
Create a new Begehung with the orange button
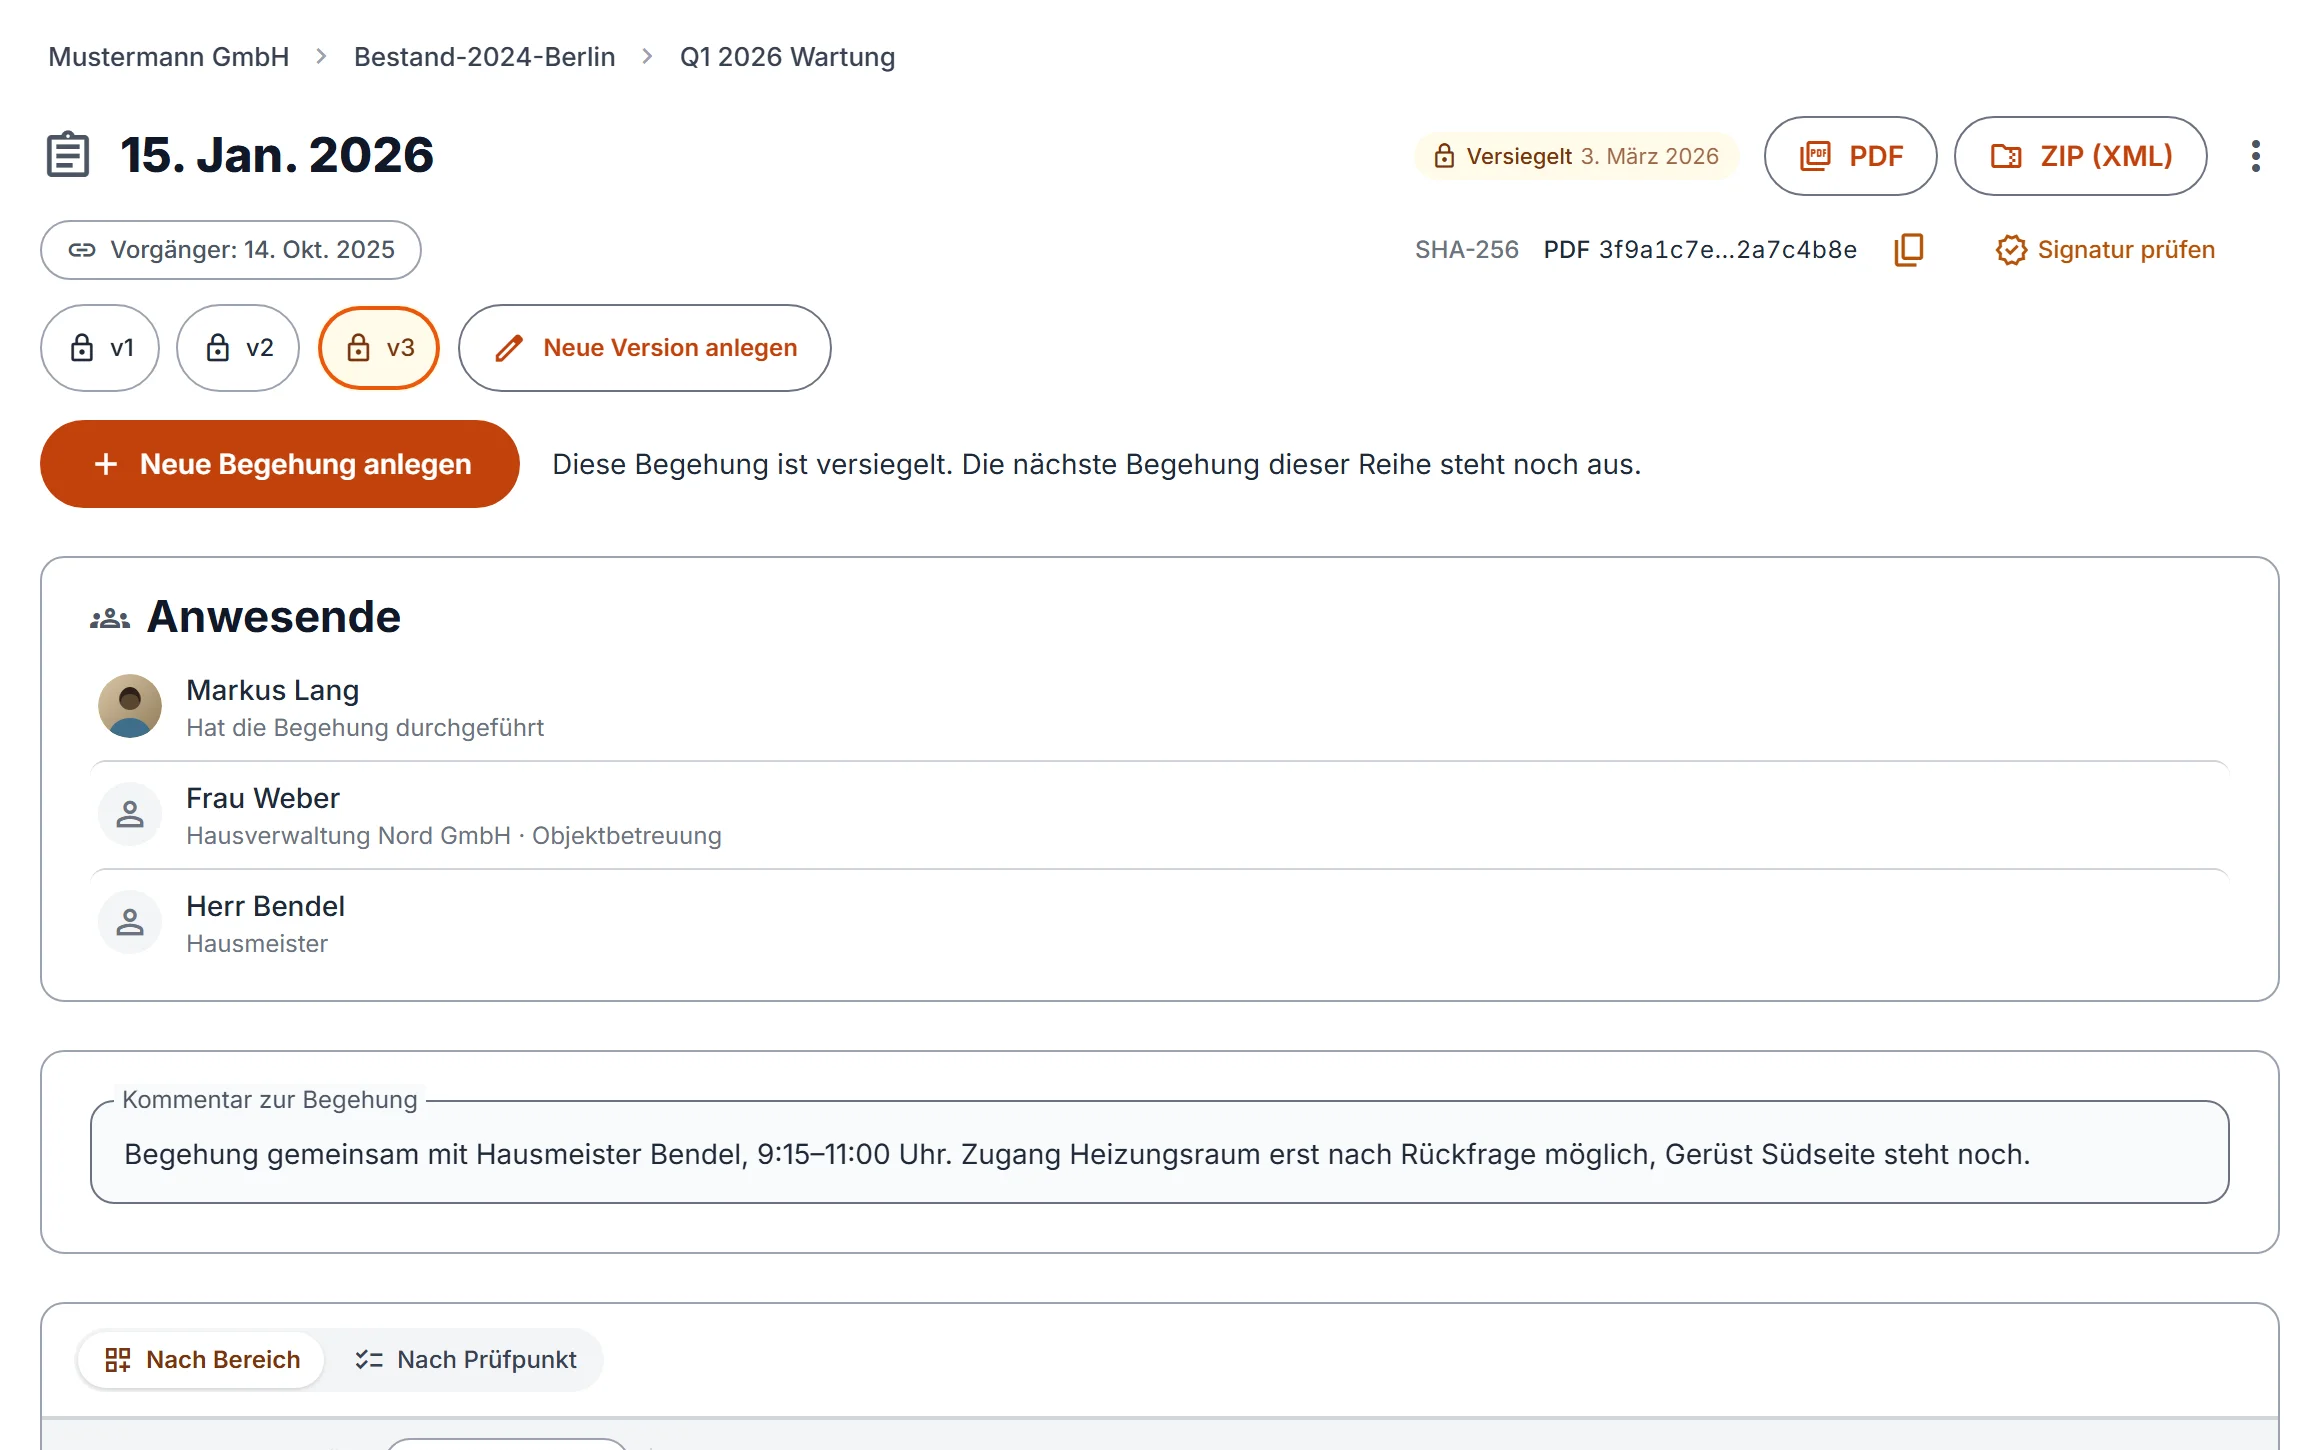280,464
